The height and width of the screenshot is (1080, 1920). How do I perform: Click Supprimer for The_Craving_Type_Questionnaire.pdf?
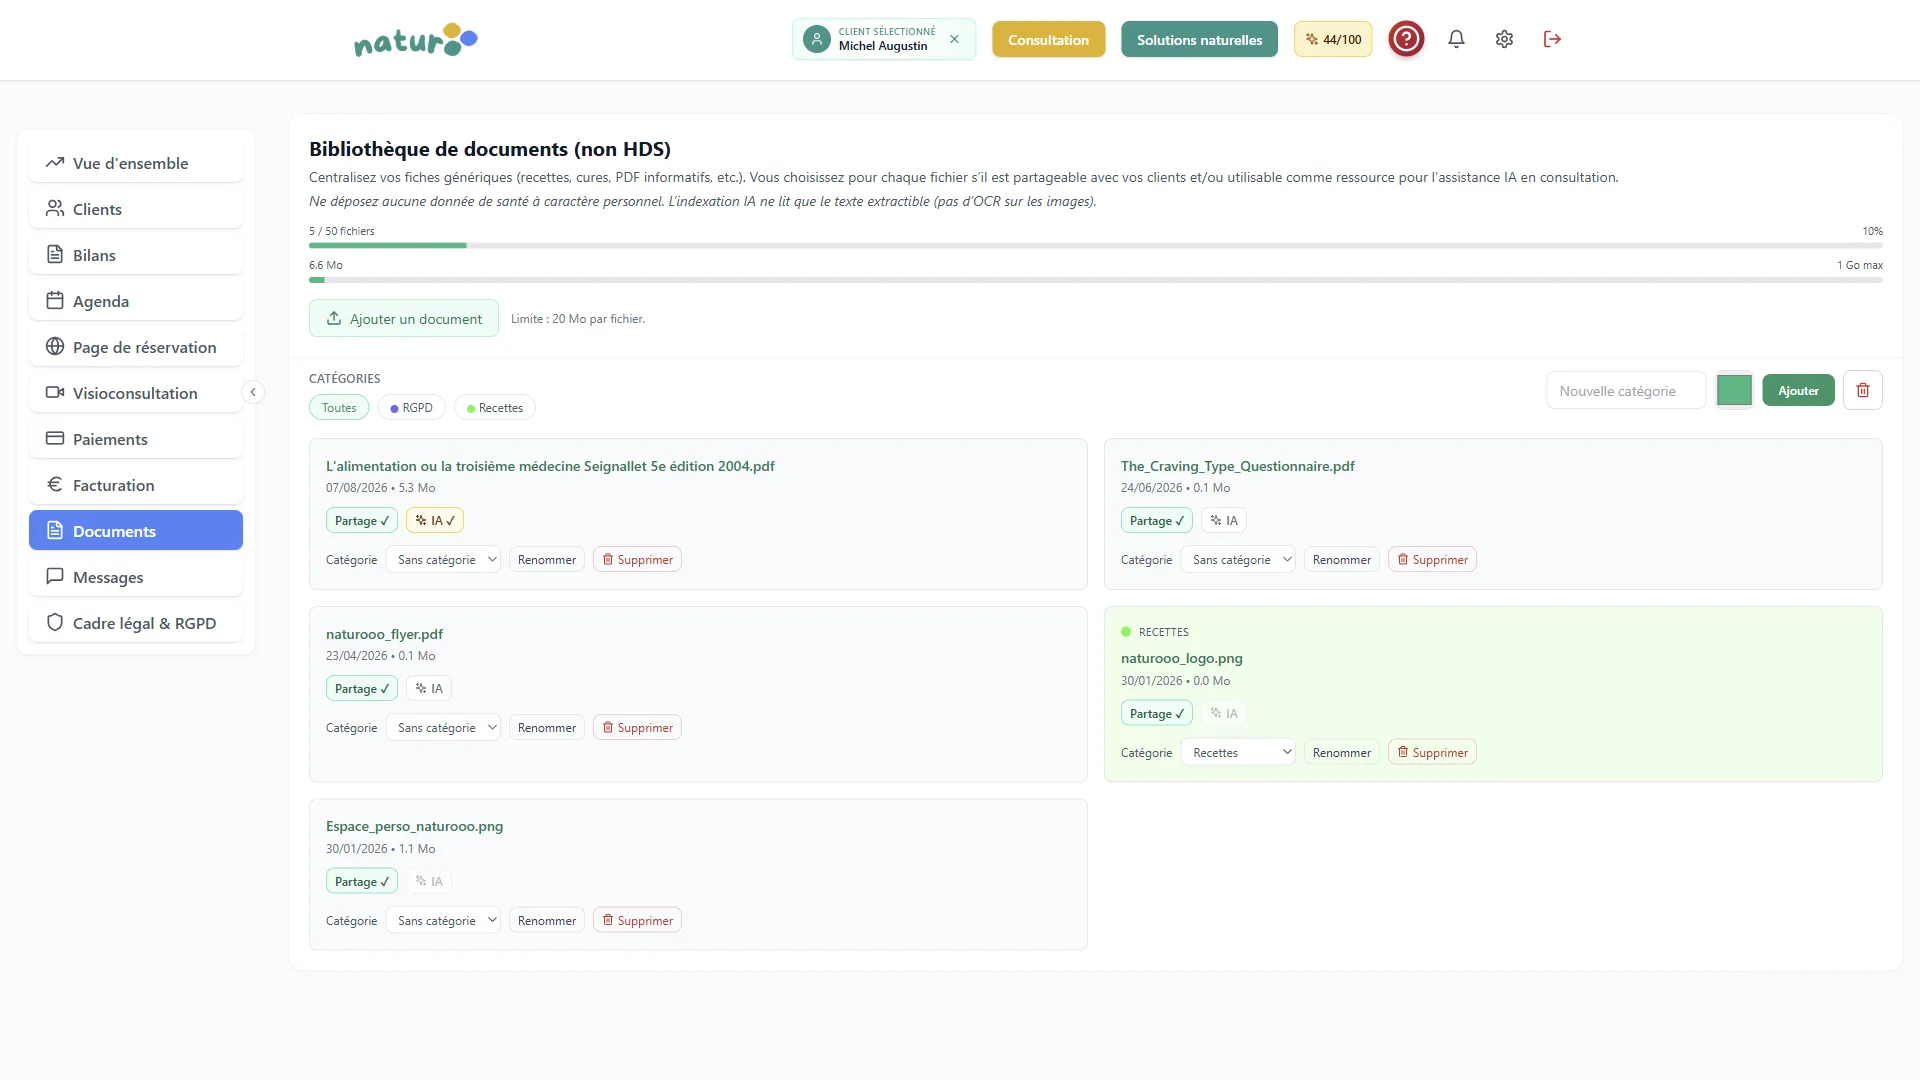tap(1432, 559)
